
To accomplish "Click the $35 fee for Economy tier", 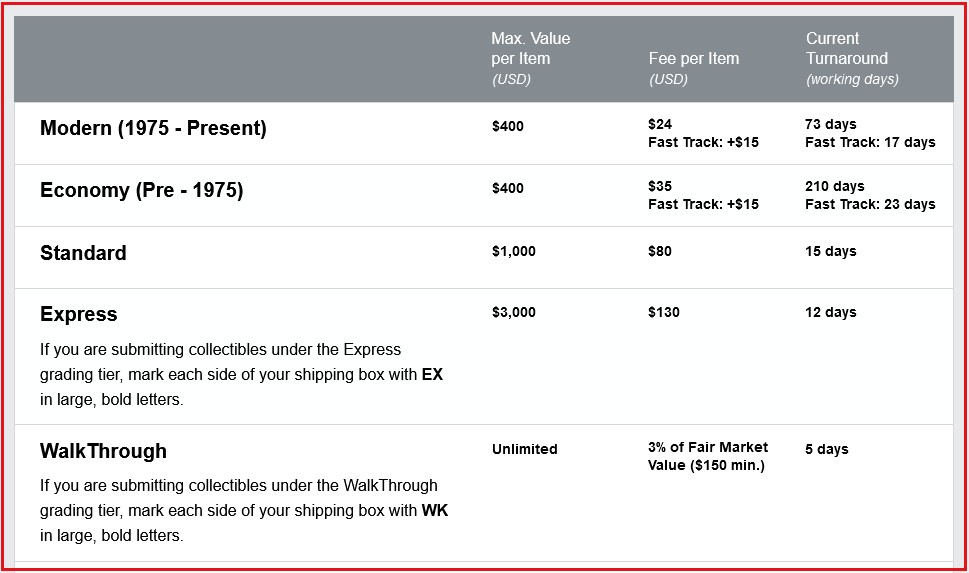I will click(659, 186).
